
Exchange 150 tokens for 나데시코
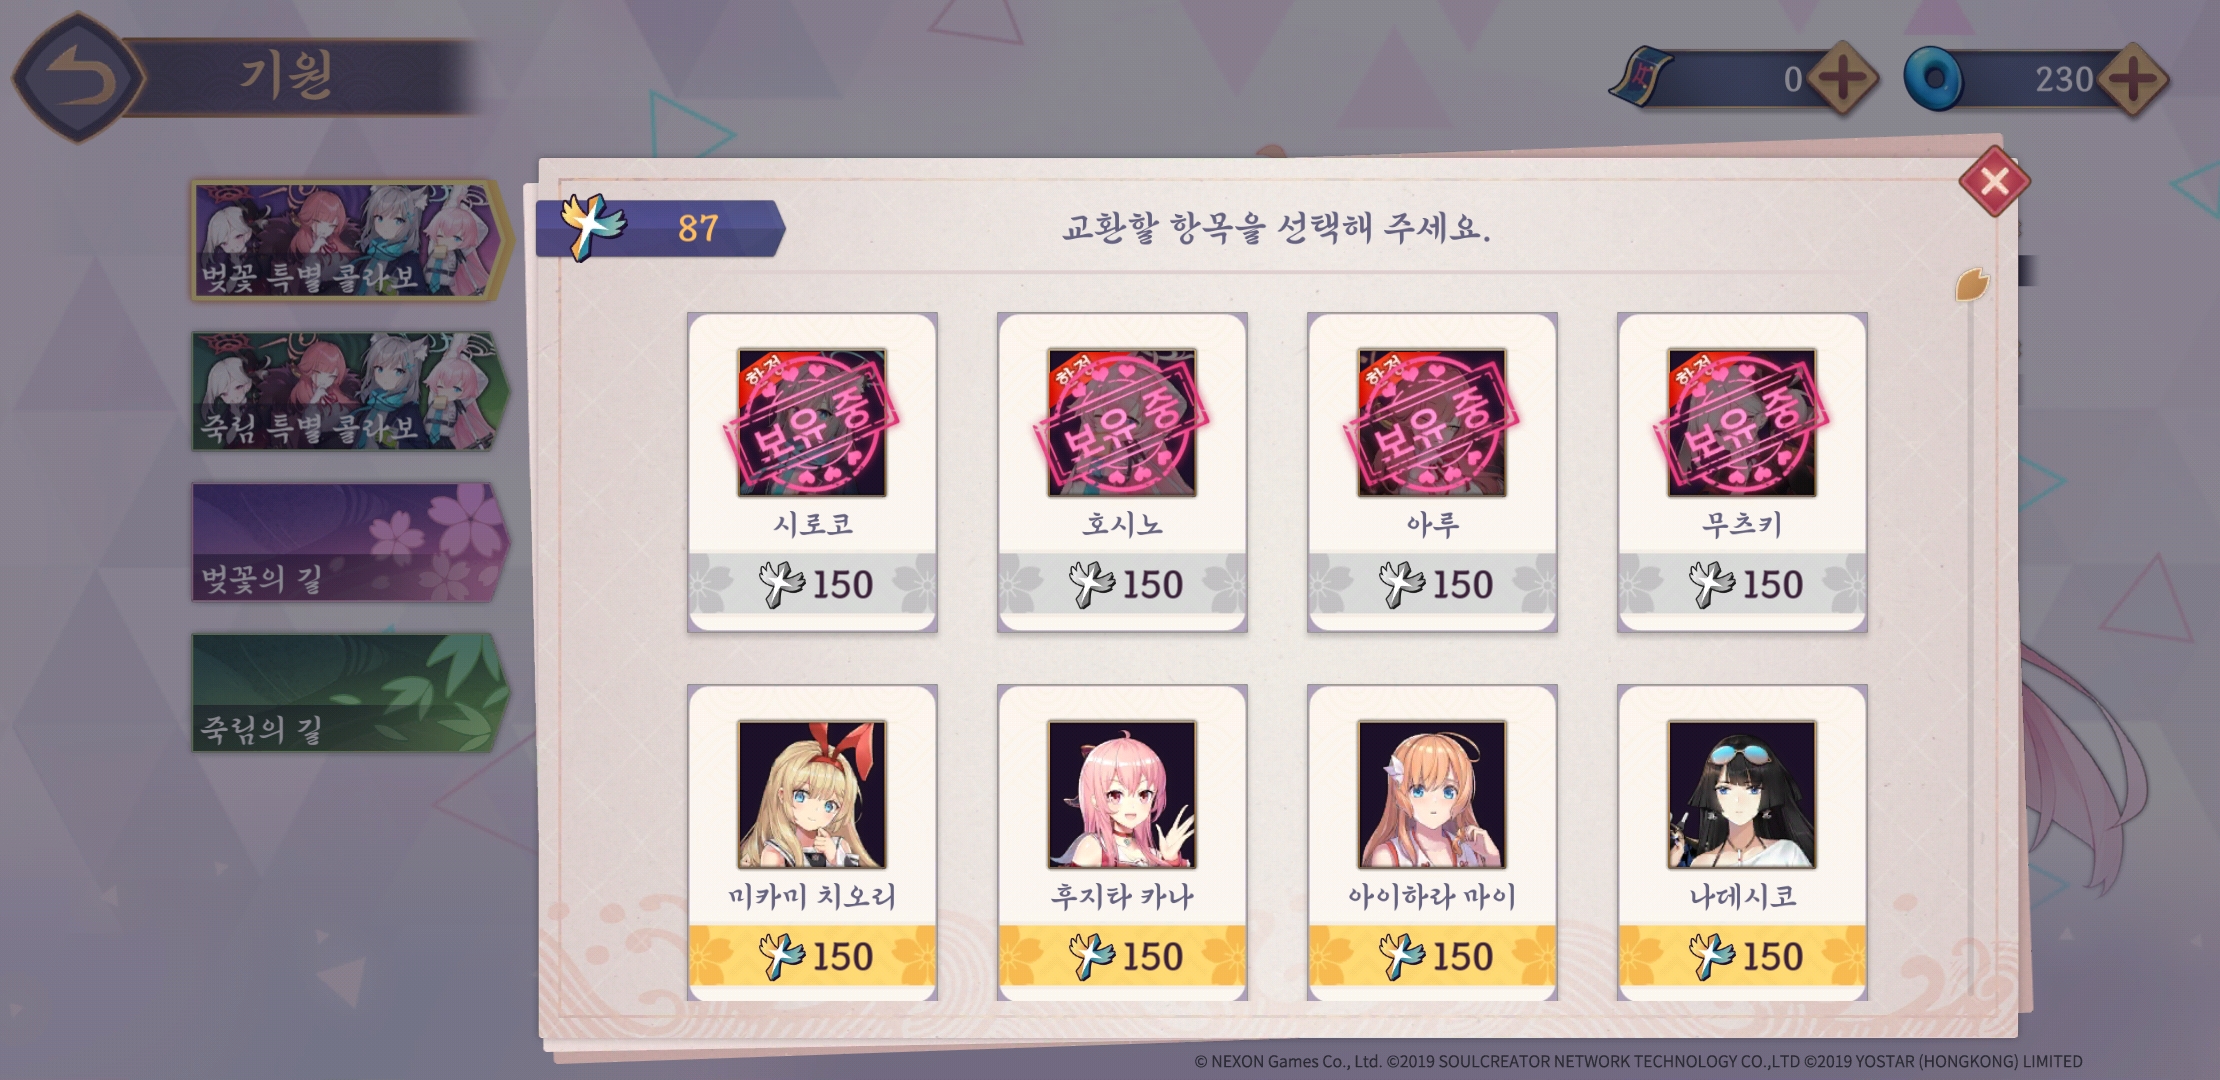[x=1742, y=956]
